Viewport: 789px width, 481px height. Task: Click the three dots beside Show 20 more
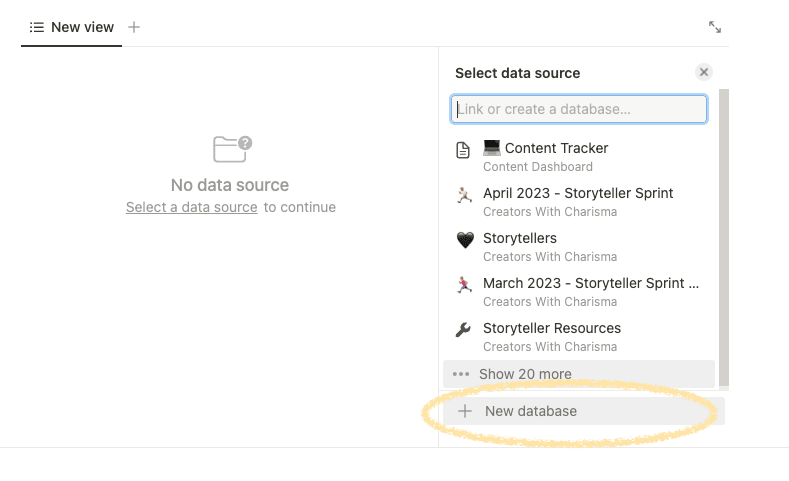(461, 374)
